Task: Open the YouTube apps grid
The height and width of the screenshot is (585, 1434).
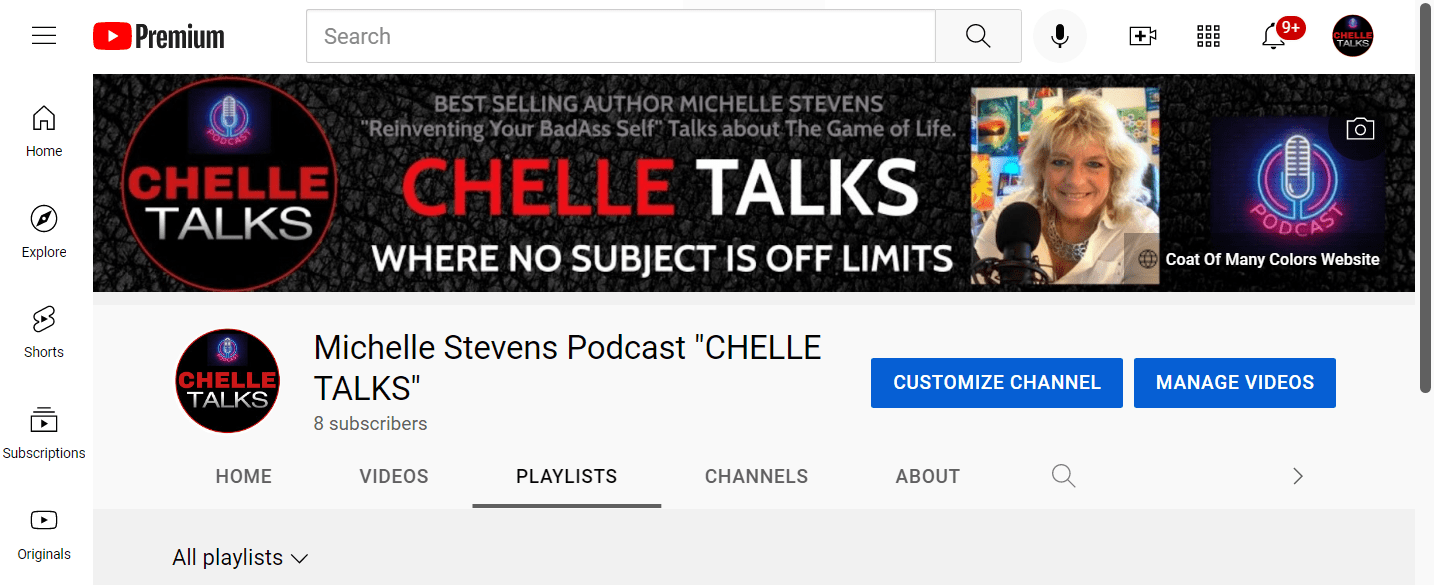Action: click(x=1208, y=37)
